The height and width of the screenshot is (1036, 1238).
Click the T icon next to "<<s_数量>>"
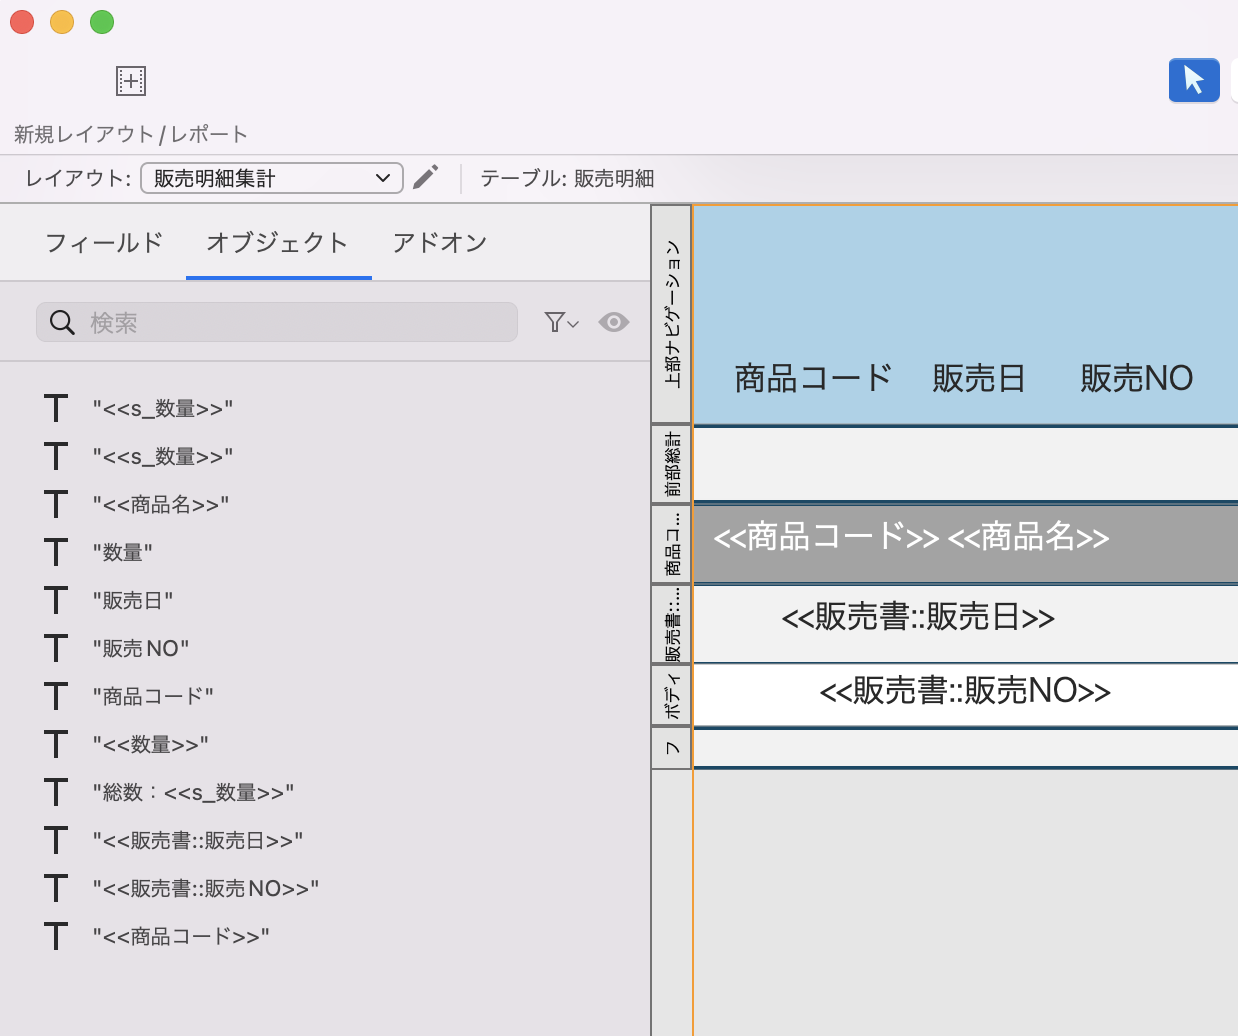[56, 408]
